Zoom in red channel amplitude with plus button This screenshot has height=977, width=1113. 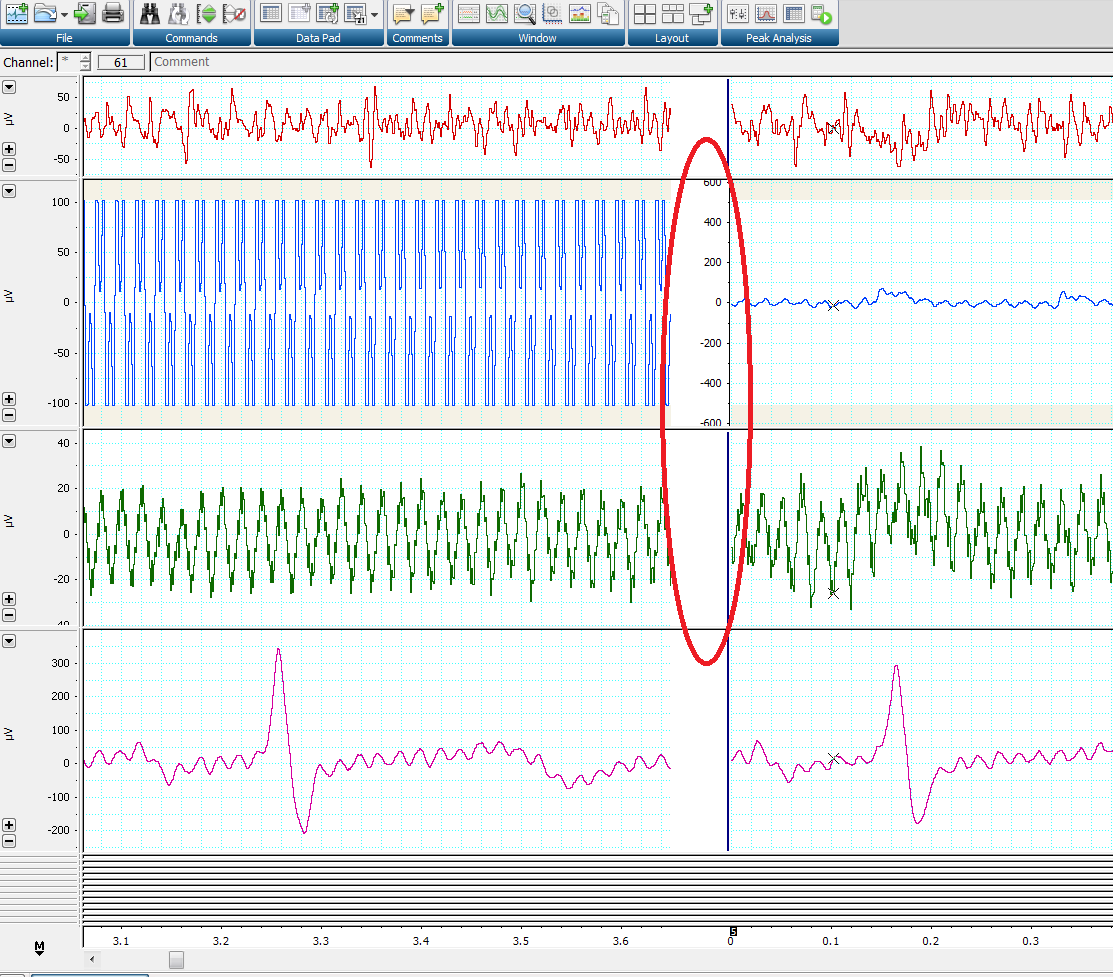tap(9, 149)
